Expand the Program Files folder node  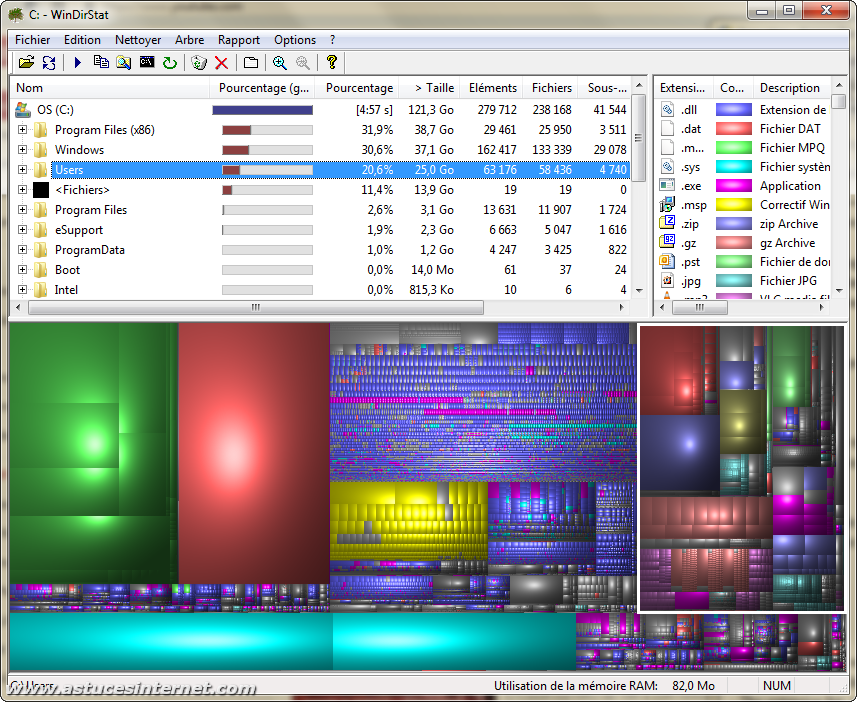(x=22, y=209)
